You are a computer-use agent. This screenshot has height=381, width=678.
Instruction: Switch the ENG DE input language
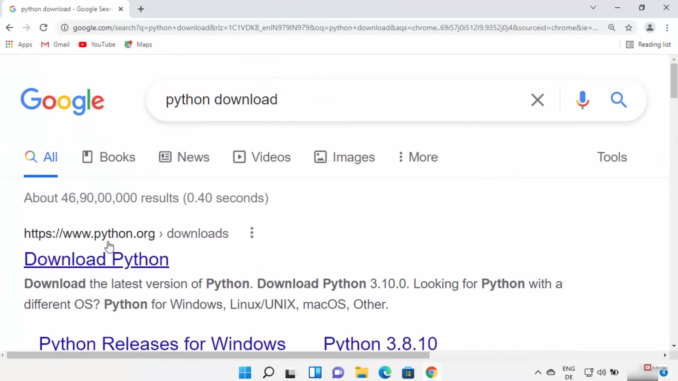[x=569, y=372]
